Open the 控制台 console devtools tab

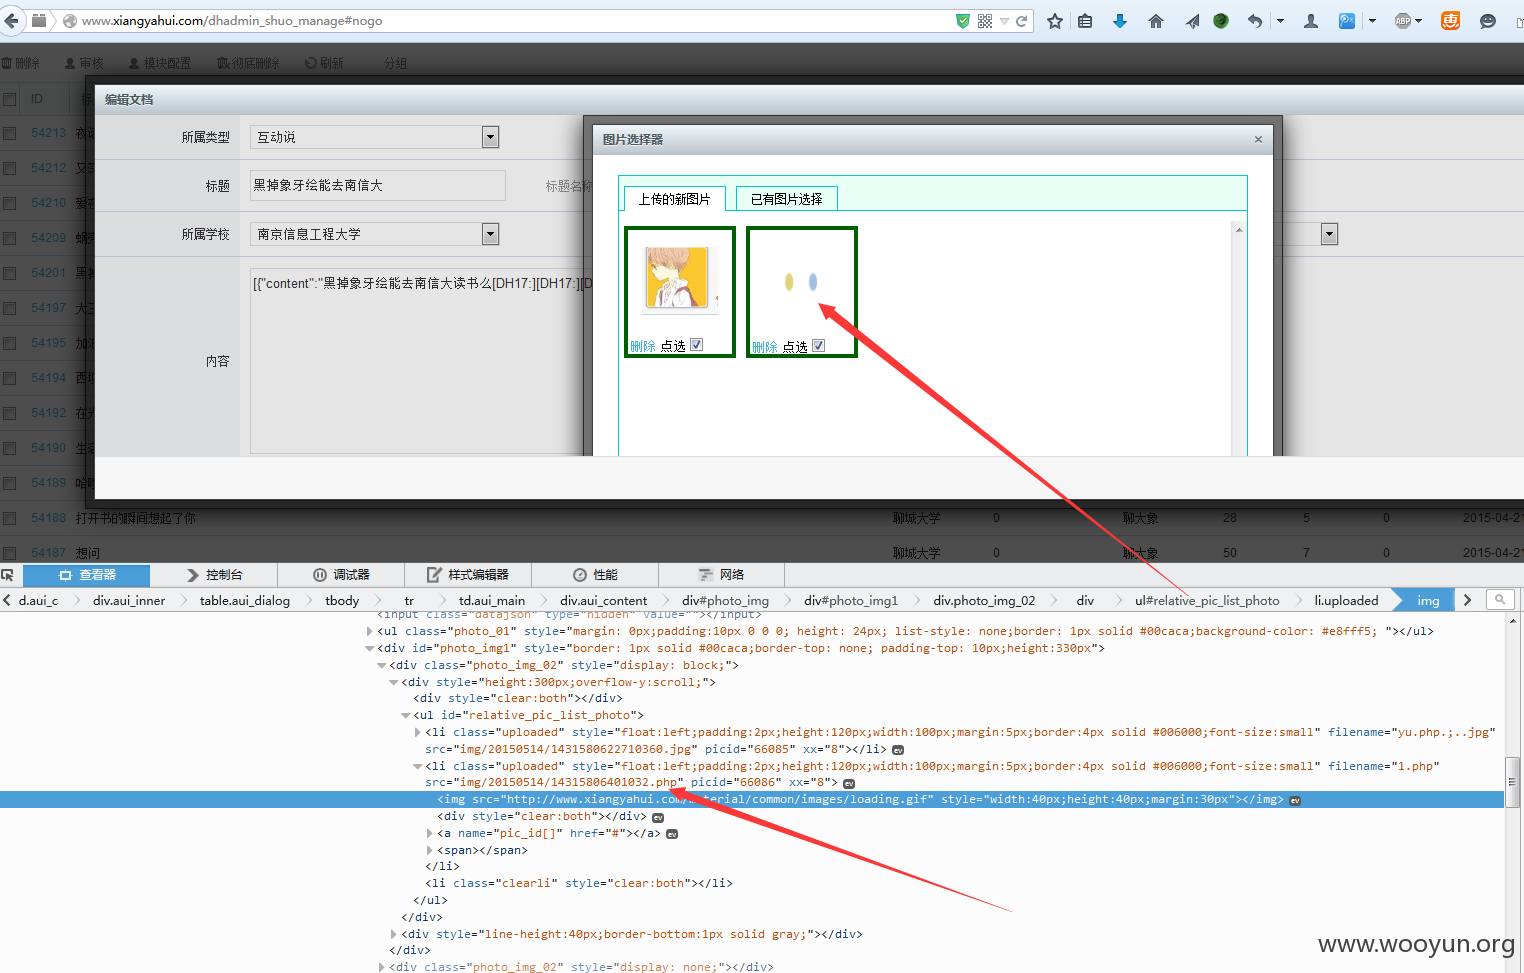(x=214, y=575)
